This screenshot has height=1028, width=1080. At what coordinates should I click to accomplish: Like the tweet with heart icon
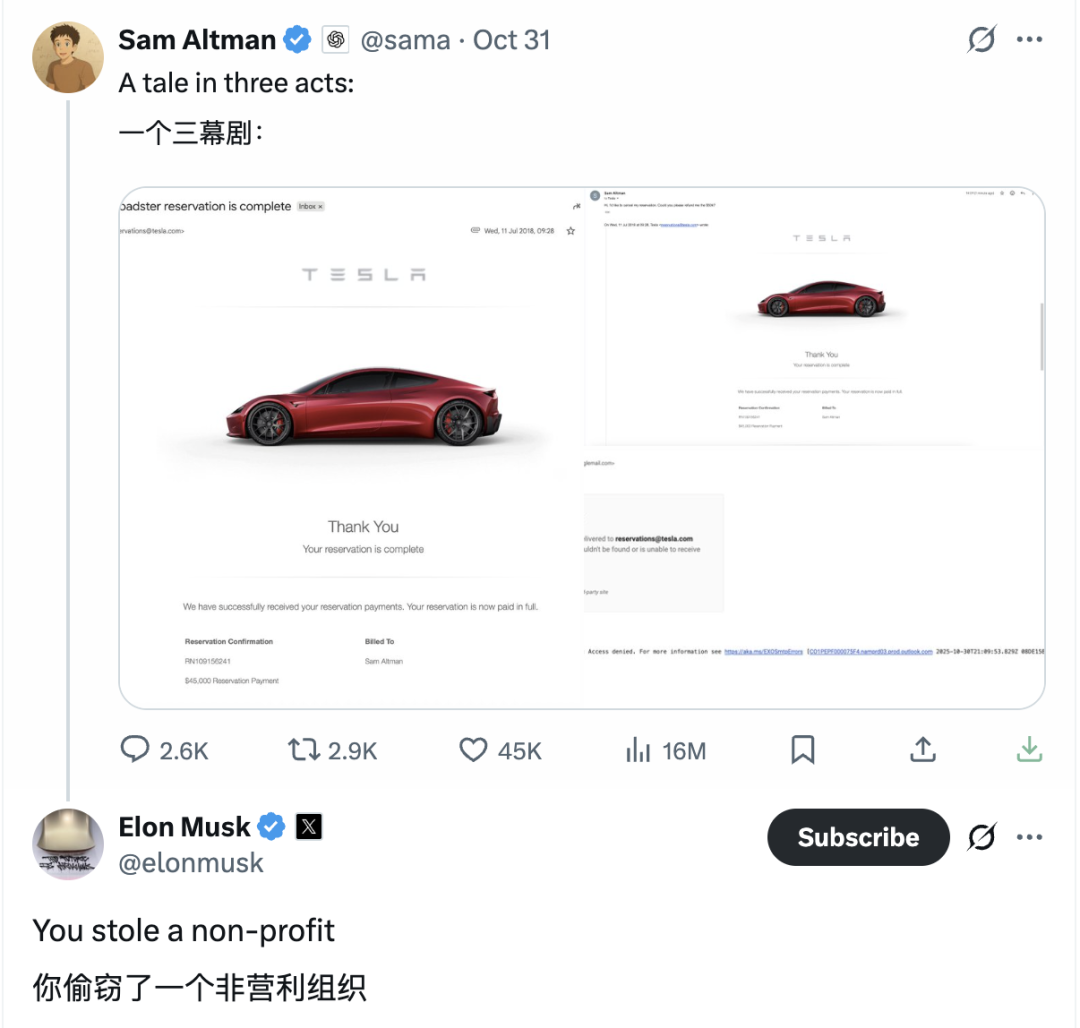(x=473, y=750)
